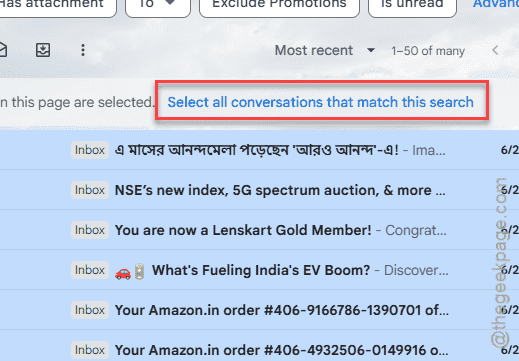The image size is (519, 361).
Task: Toggle the Exclude Promotions filter chip
Action: pyautogui.click(x=279, y=5)
